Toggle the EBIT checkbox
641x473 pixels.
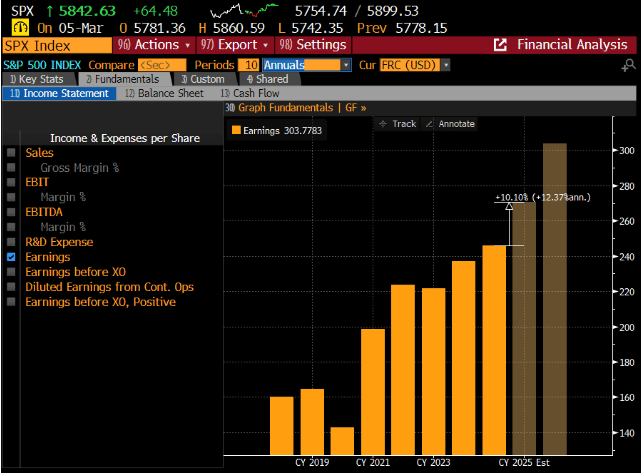pos(11,182)
